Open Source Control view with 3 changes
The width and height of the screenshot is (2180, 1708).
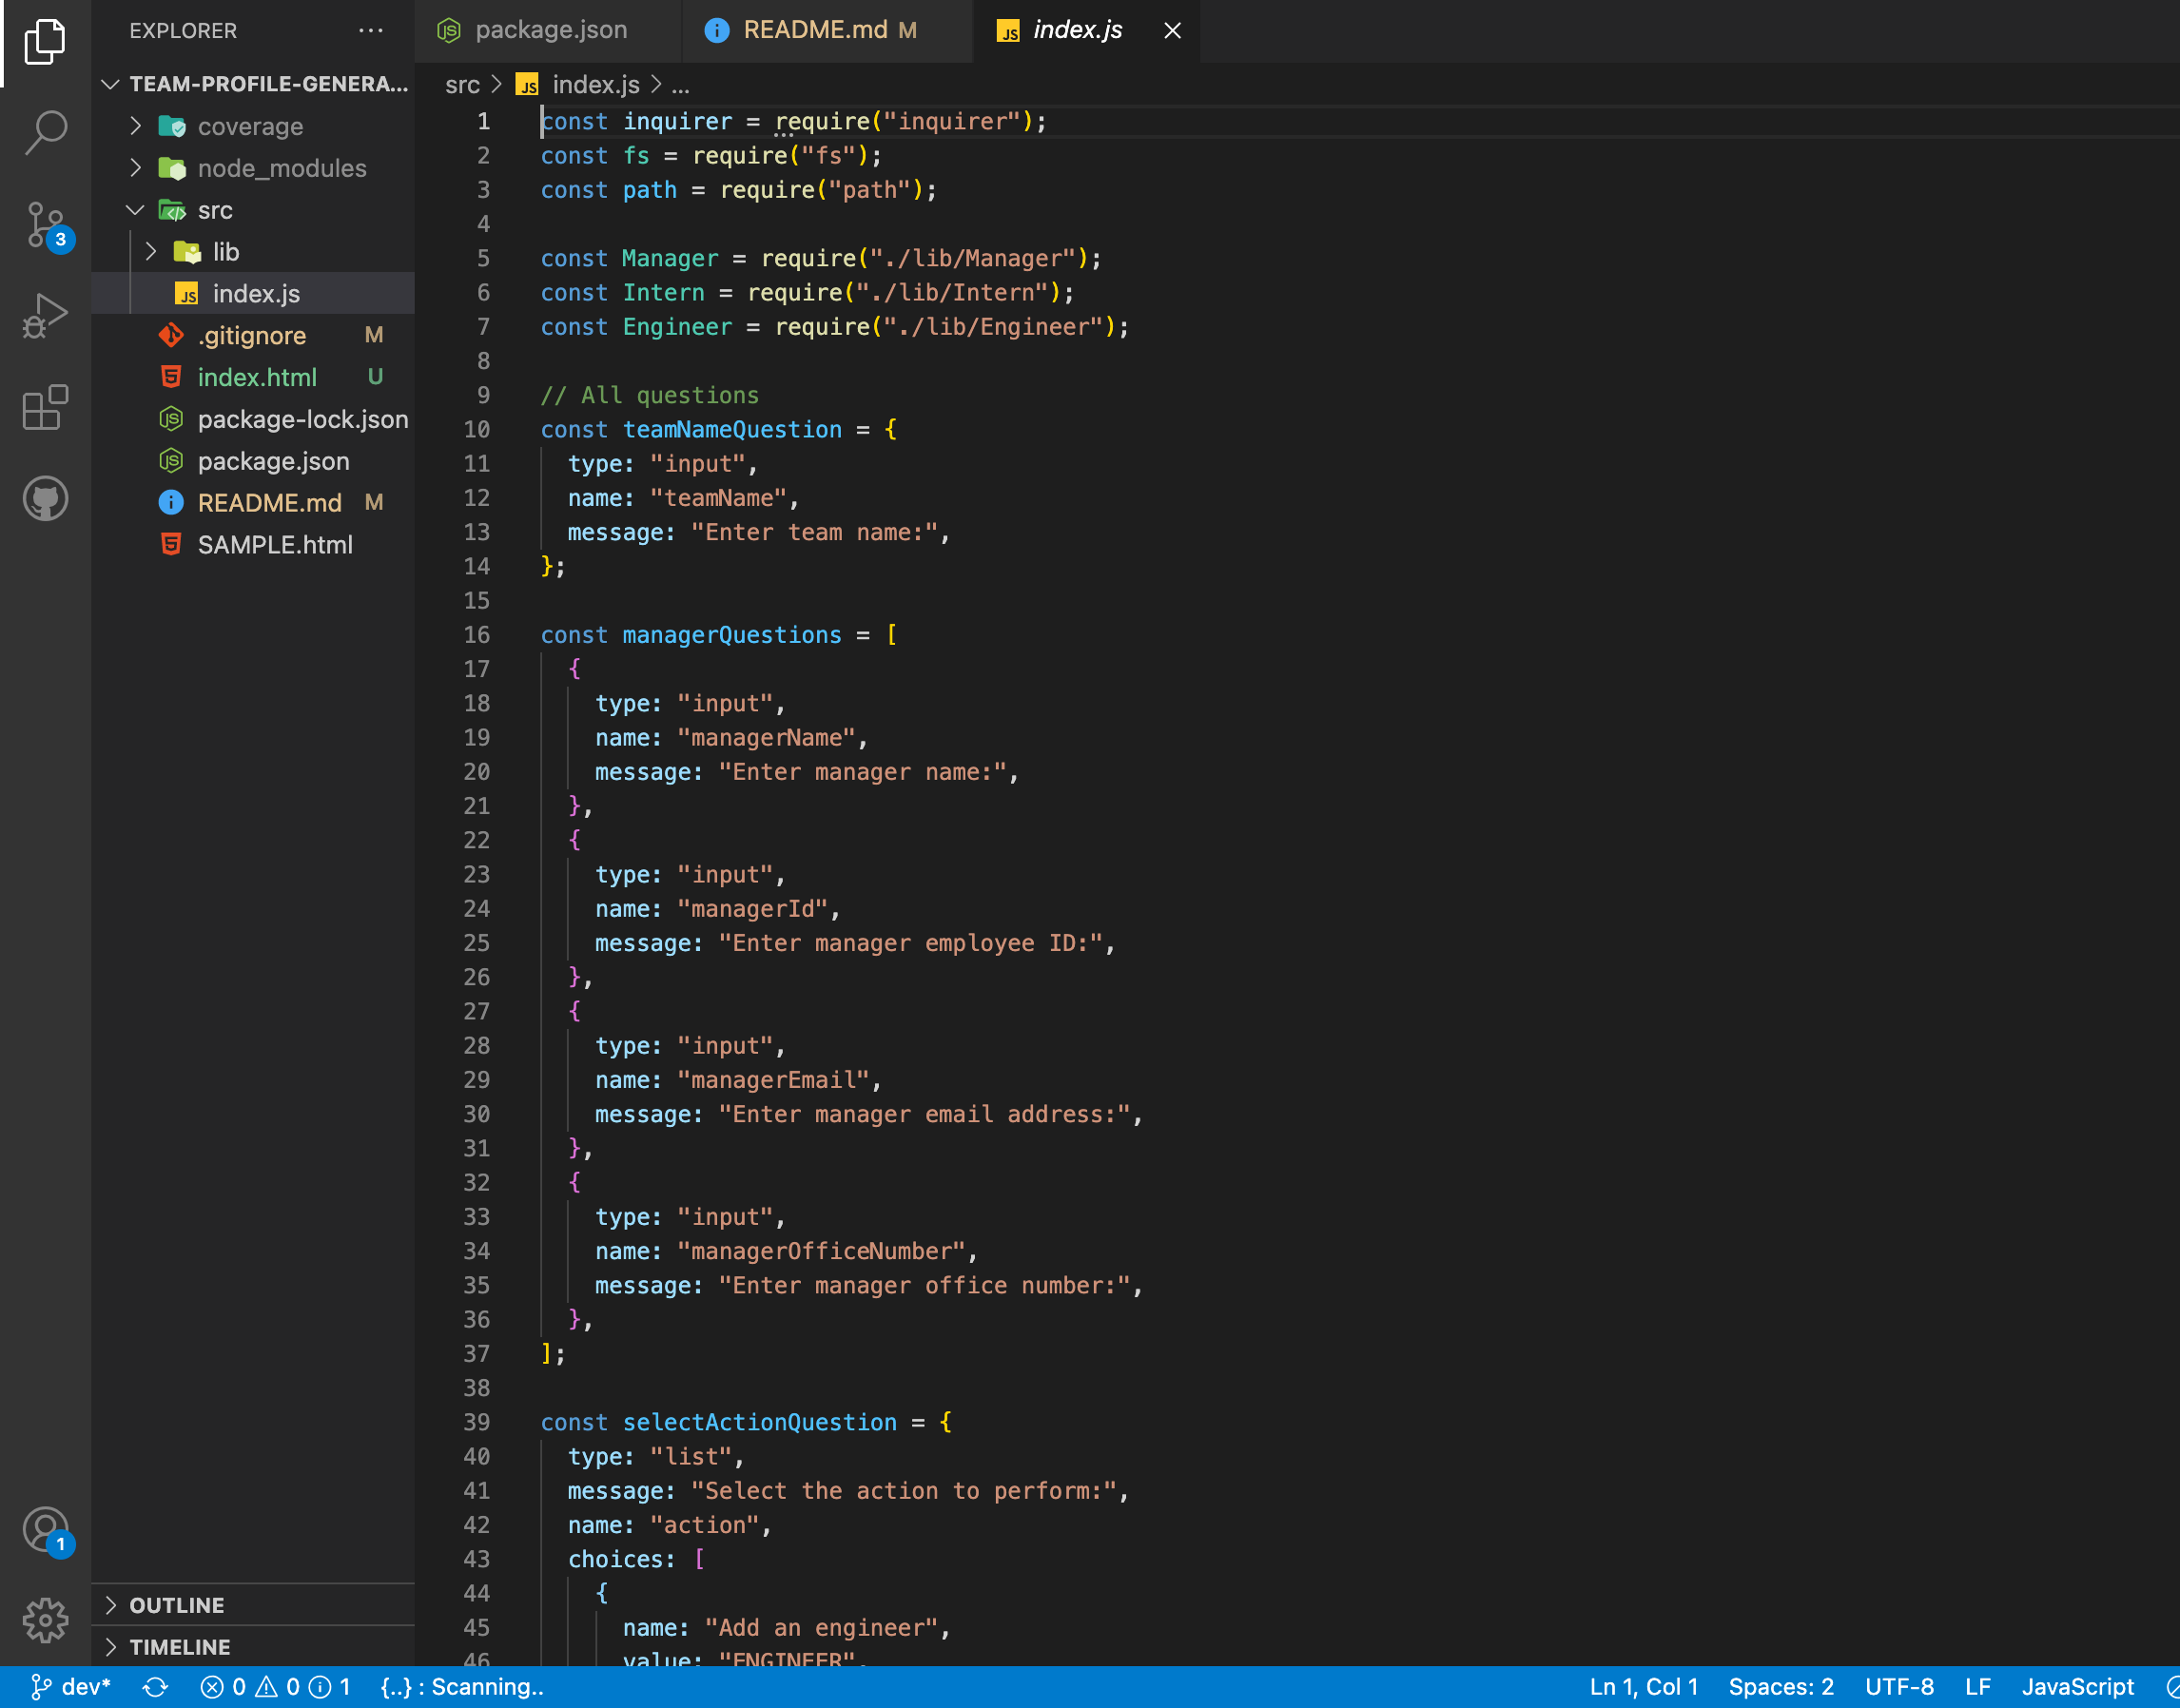45,225
